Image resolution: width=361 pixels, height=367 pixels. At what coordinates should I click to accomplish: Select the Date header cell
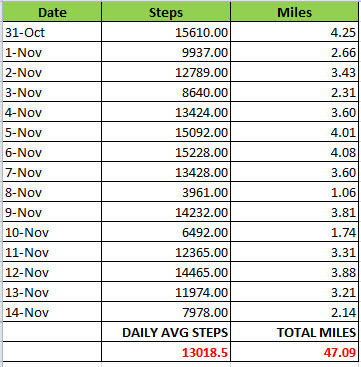[52, 12]
